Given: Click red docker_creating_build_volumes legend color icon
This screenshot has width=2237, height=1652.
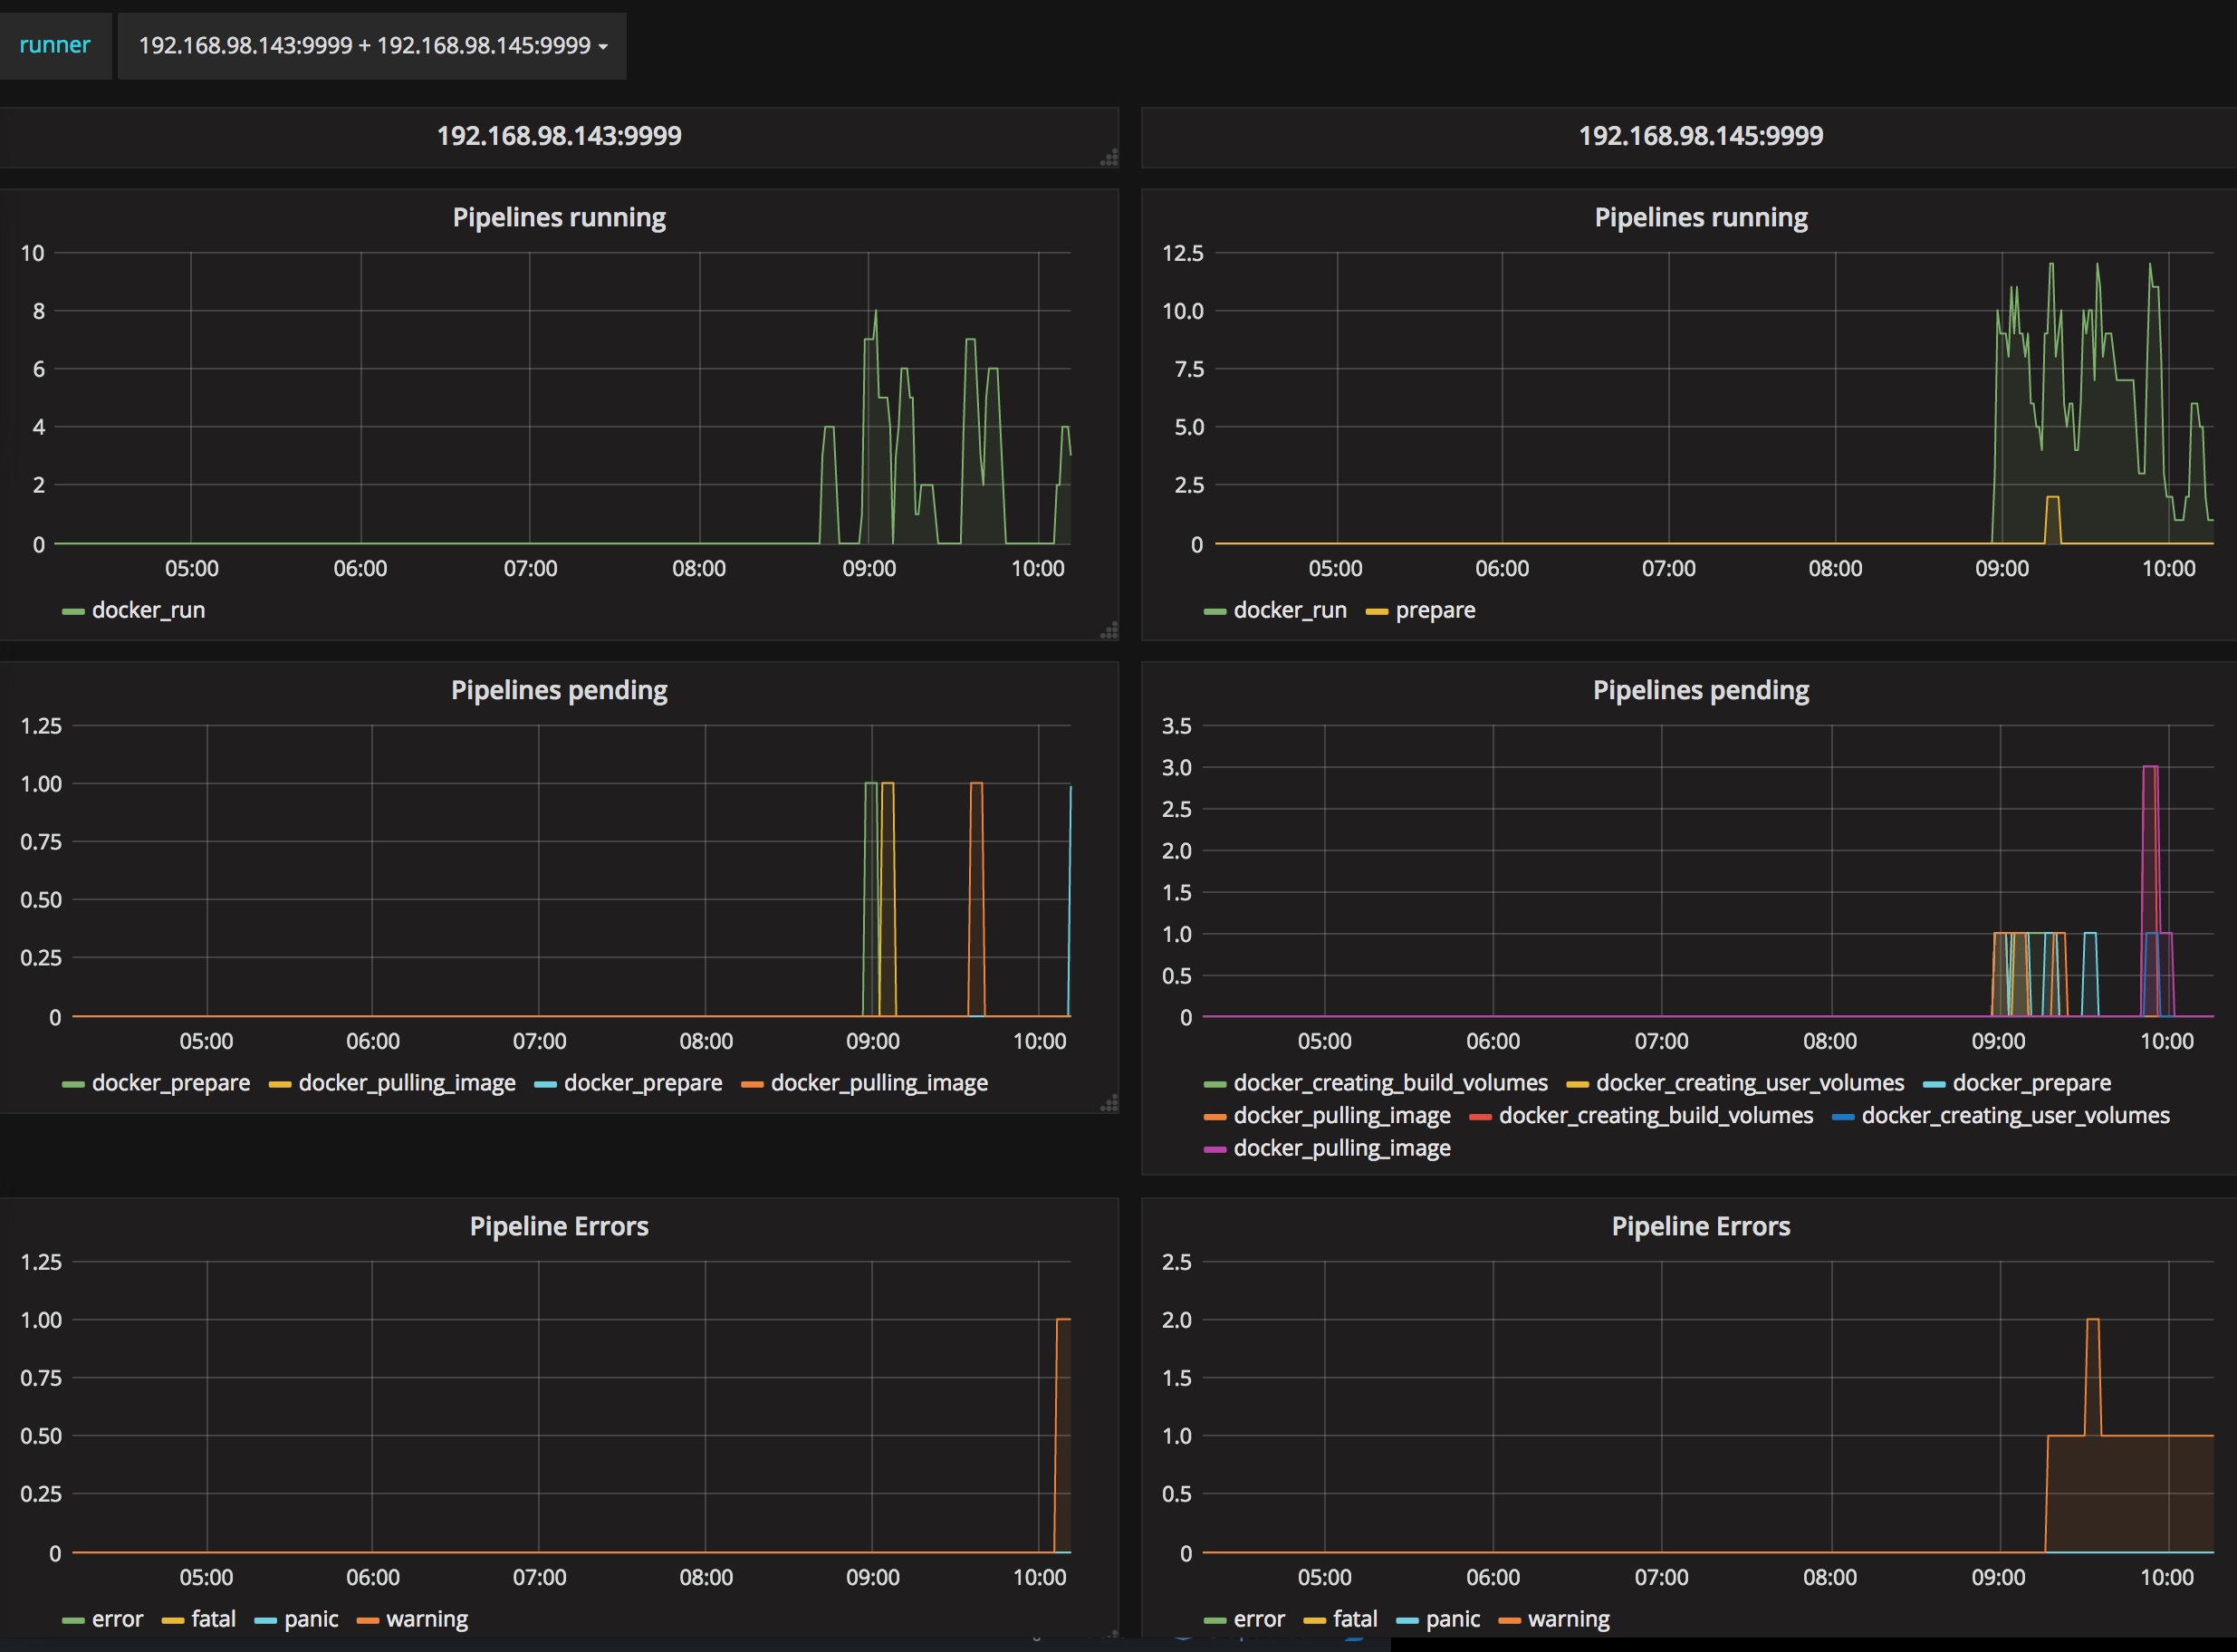Looking at the screenshot, I should (1480, 1117).
